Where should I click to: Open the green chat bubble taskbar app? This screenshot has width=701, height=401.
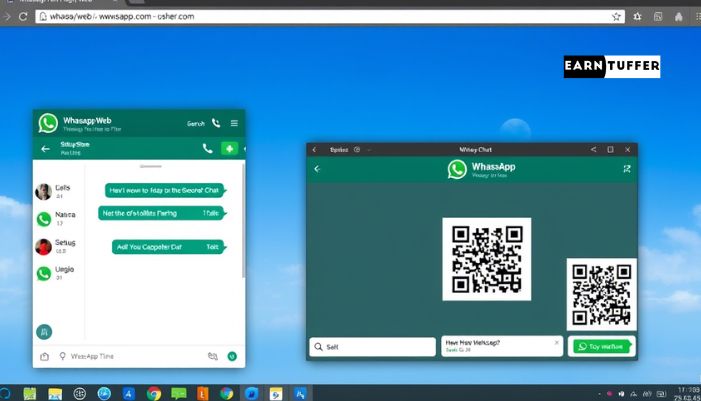(178, 393)
